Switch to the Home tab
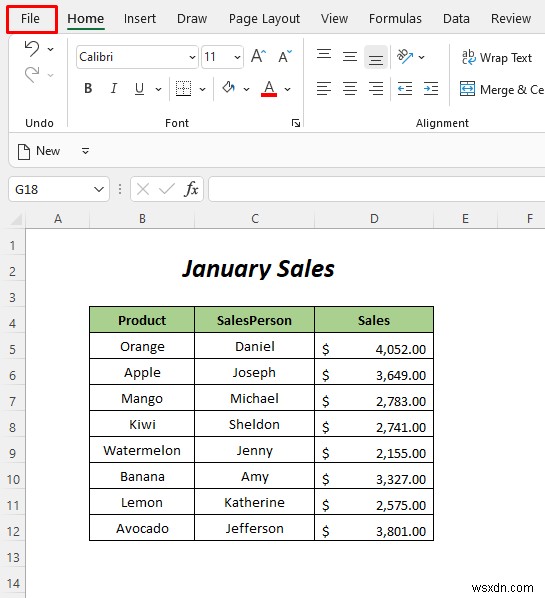Screen dimensions: 545x598 click(x=85, y=18)
